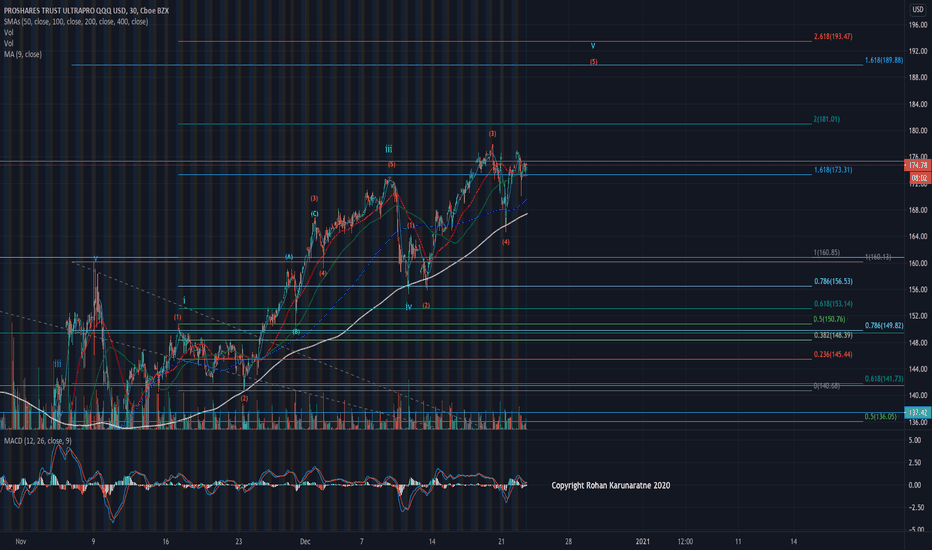This screenshot has width=932, height=550.
Task: Click the 0.786(156.53) Fibonacci label
Action: (833, 281)
